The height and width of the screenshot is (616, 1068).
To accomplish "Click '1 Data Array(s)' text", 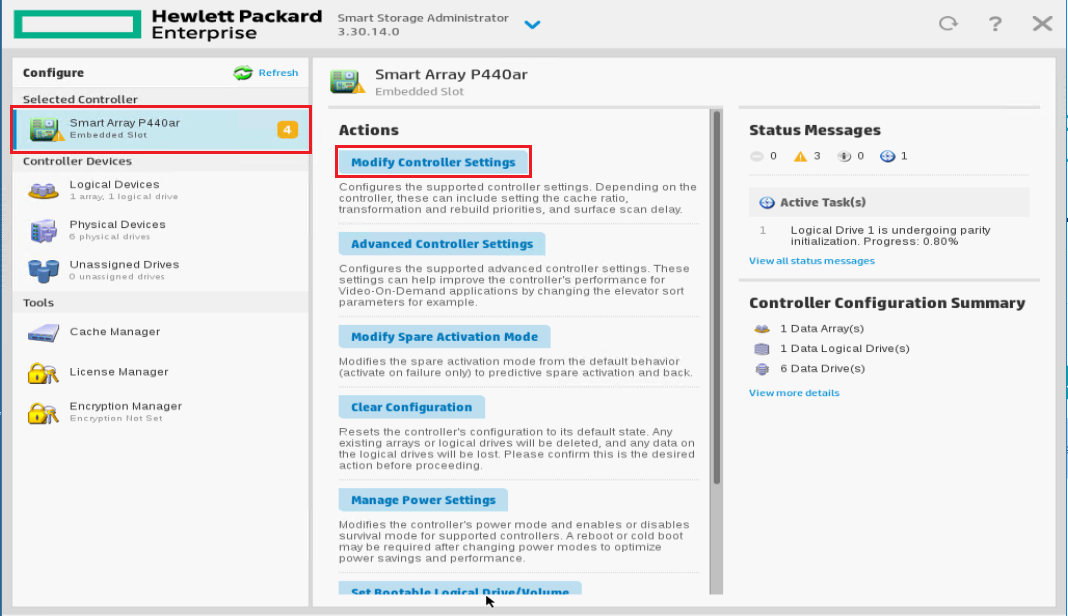I will pyautogui.click(x=822, y=328).
